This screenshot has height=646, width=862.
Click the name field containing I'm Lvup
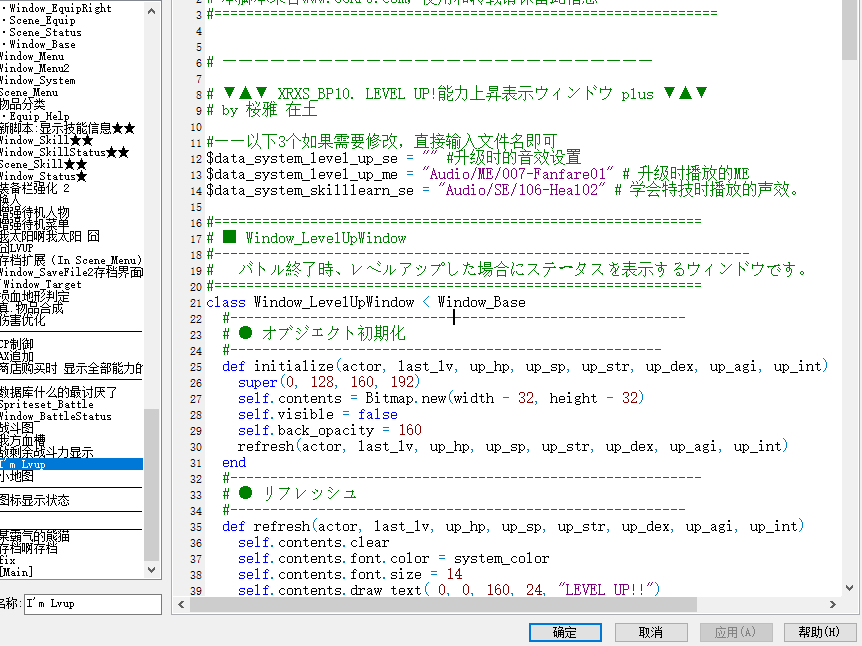[92, 604]
